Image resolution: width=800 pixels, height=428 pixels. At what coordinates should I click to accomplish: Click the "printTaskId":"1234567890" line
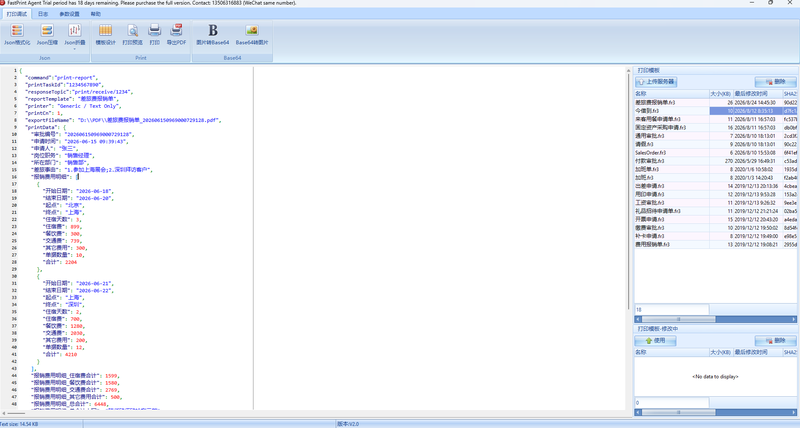pyautogui.click(x=65, y=85)
